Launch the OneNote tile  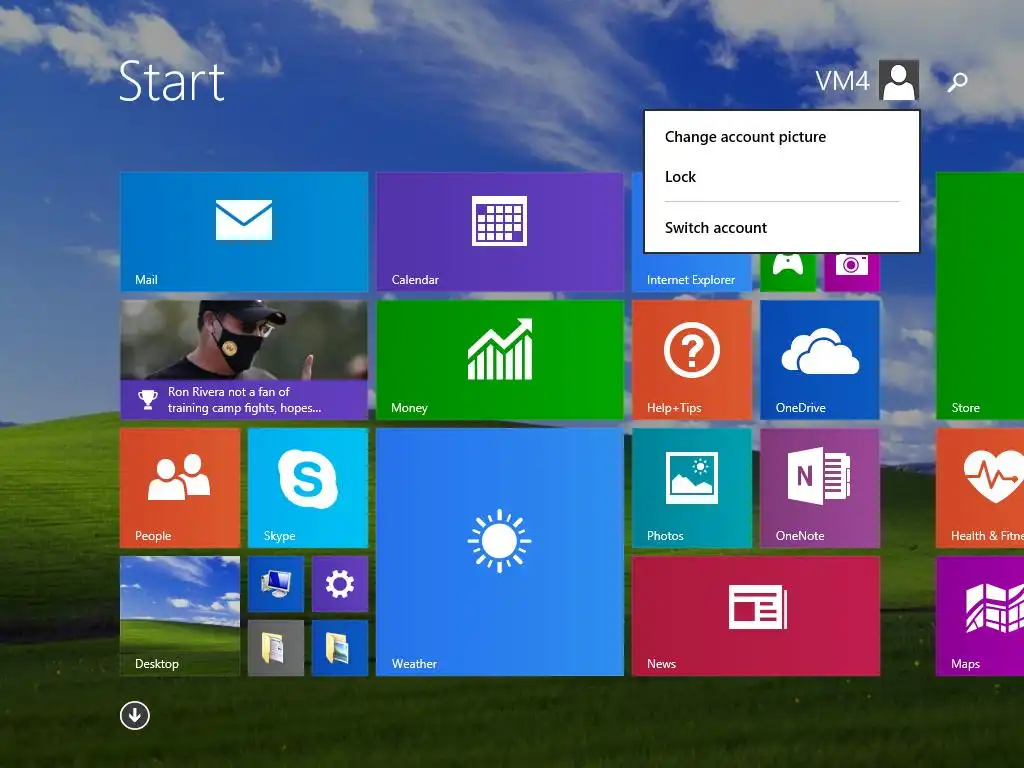(x=820, y=487)
